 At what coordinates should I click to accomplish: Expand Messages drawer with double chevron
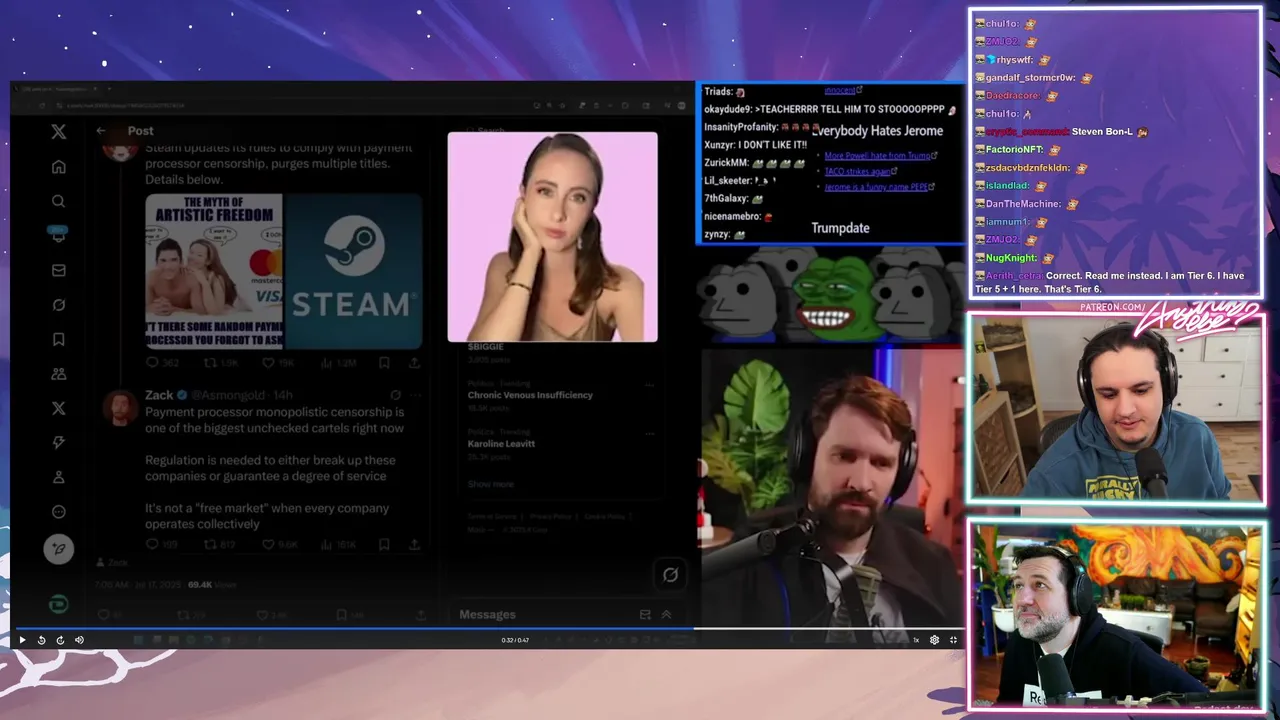(x=666, y=615)
